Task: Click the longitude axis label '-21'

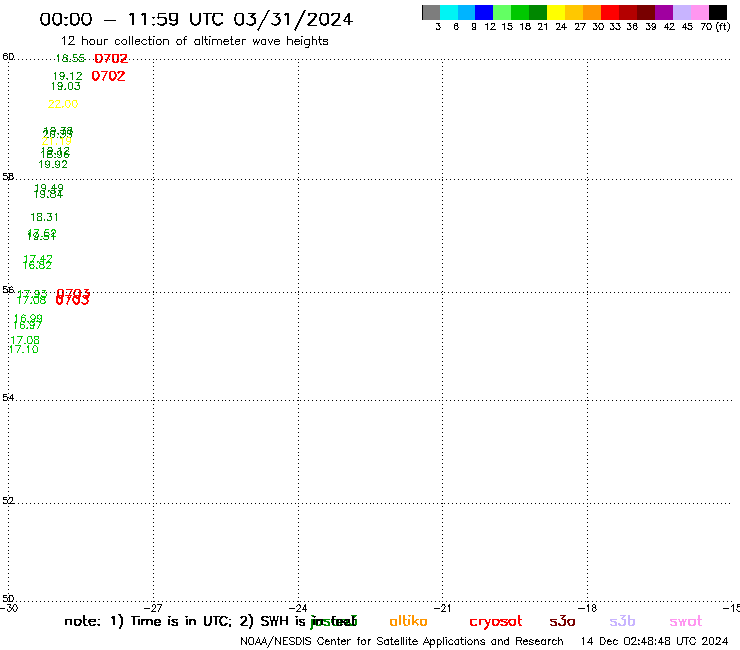Action: coord(443,608)
